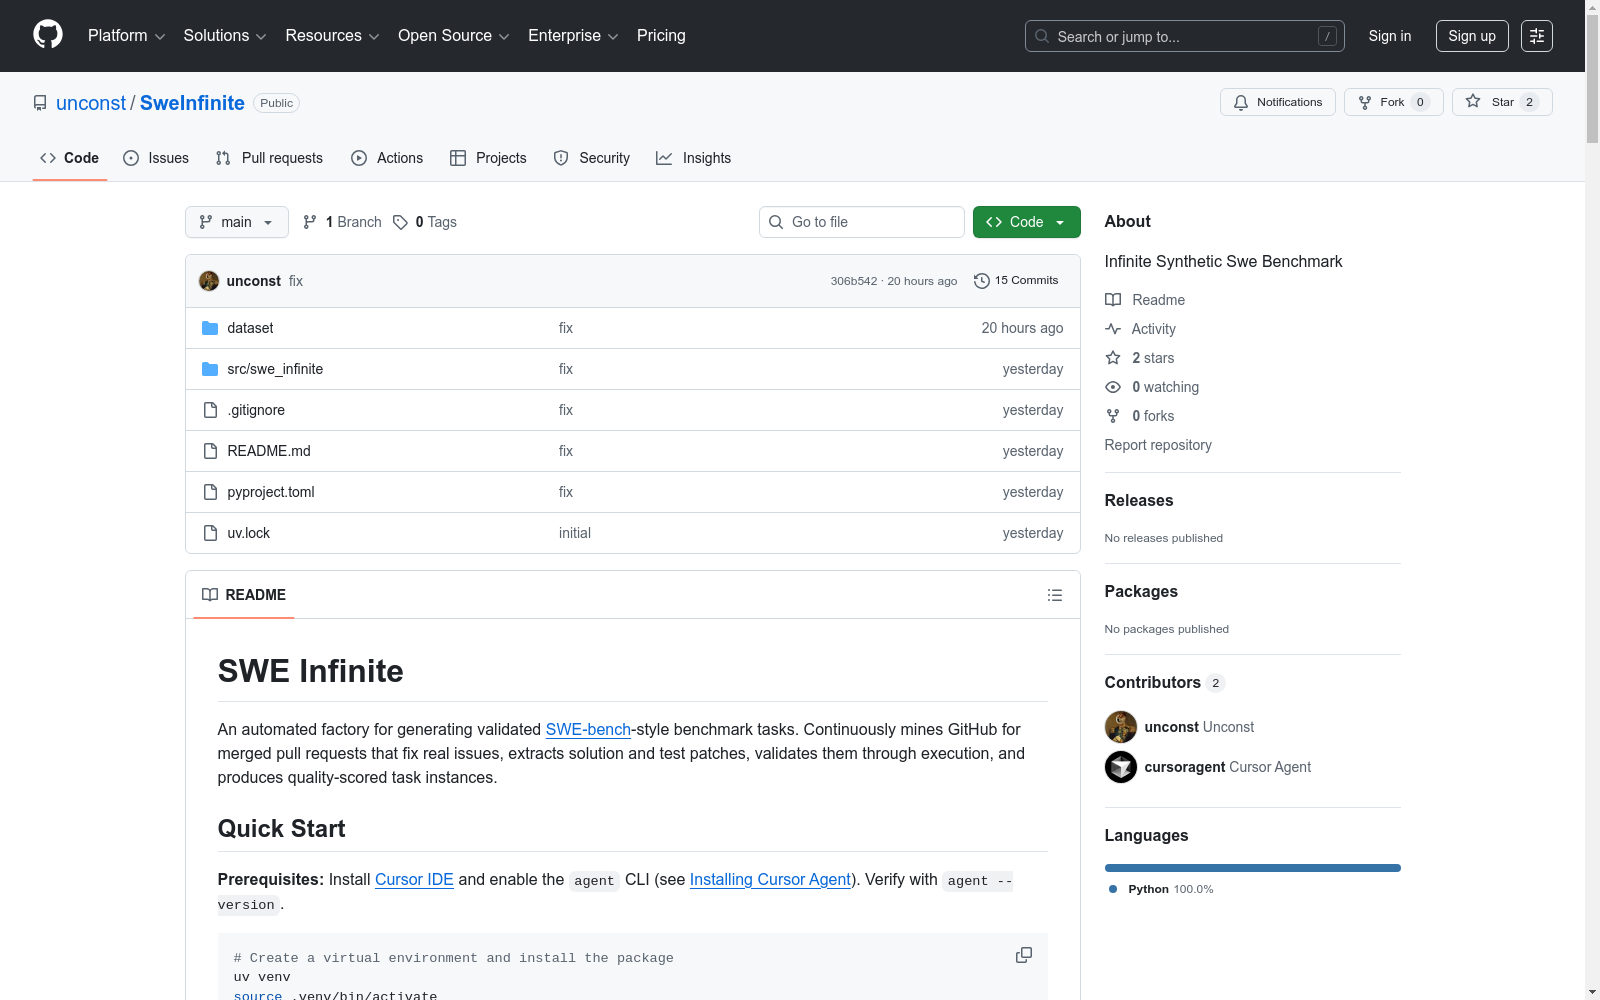The height and width of the screenshot is (1000, 1600).
Task: Click the dataset folder icon
Action: click(x=210, y=328)
